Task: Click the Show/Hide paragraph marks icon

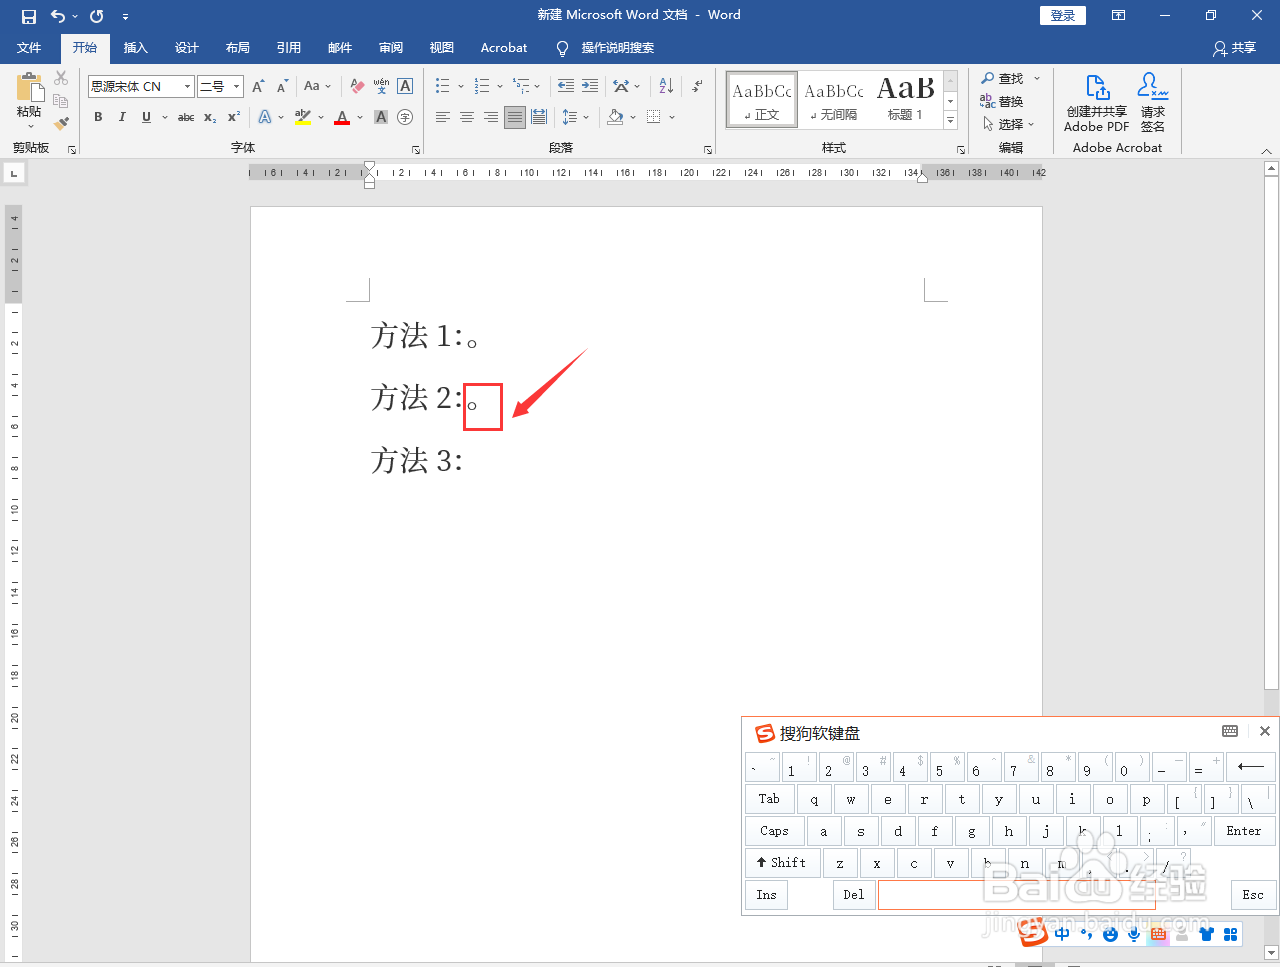Action: click(697, 87)
